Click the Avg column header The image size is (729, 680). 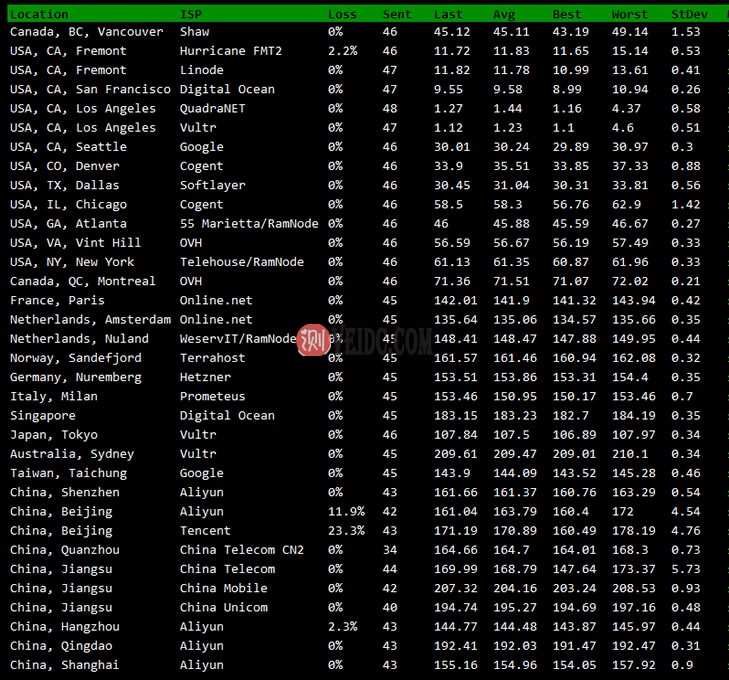tap(504, 14)
